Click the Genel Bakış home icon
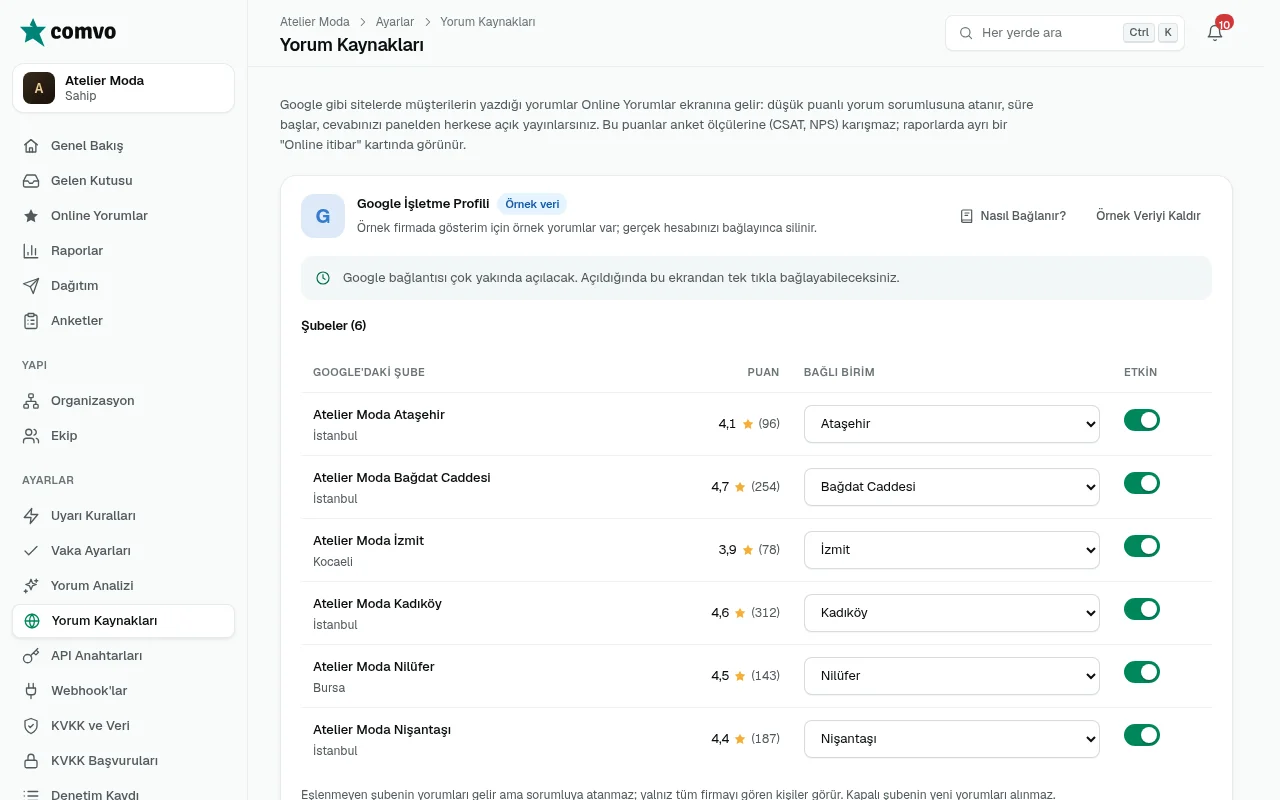 31,146
